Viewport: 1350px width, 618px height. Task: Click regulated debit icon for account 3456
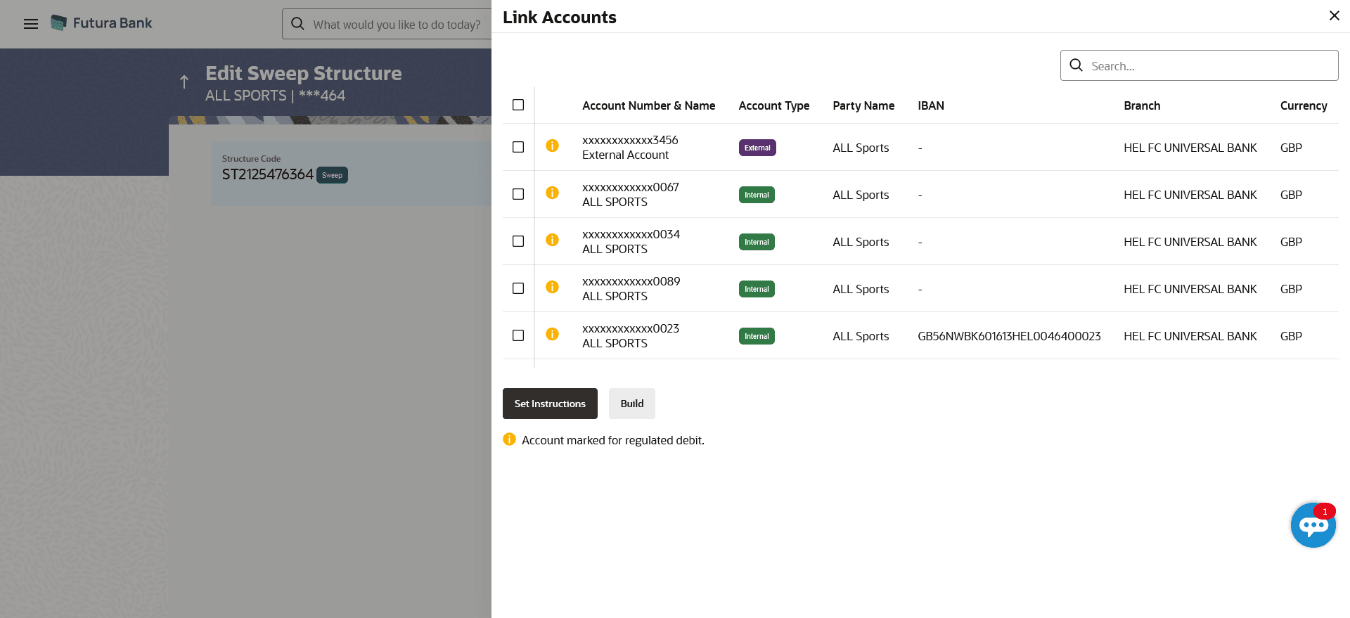552,146
